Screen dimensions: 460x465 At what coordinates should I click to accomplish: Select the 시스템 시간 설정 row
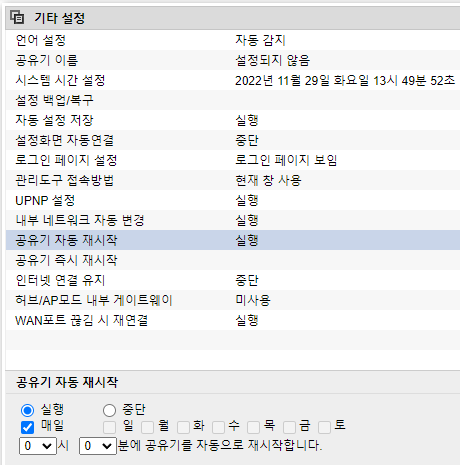tap(233, 80)
